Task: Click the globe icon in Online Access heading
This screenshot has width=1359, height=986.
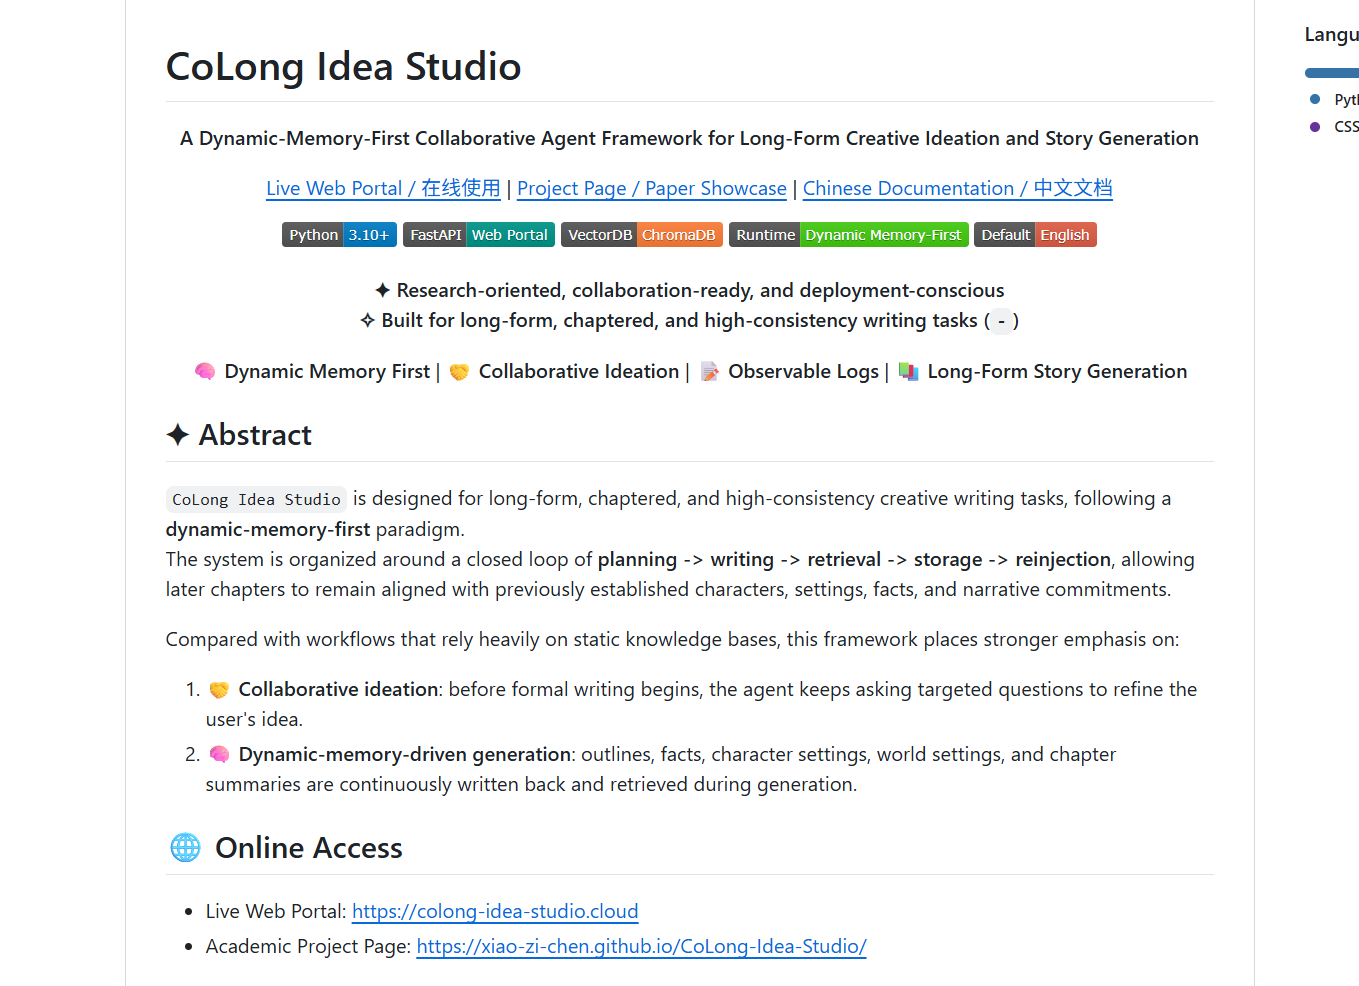Action: (x=185, y=847)
